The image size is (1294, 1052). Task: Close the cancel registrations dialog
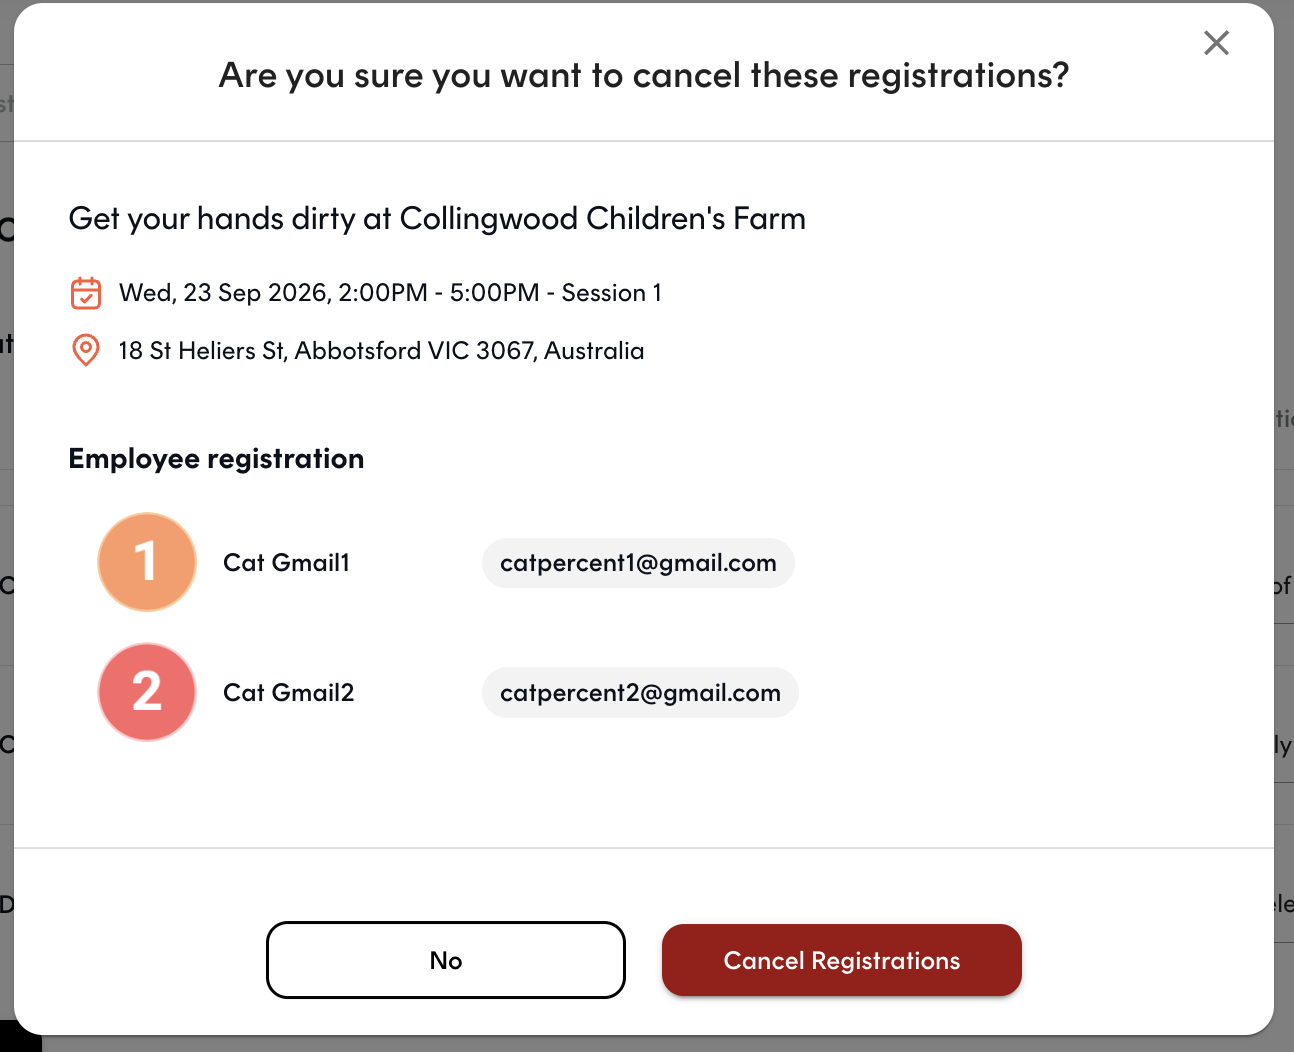(x=1216, y=42)
